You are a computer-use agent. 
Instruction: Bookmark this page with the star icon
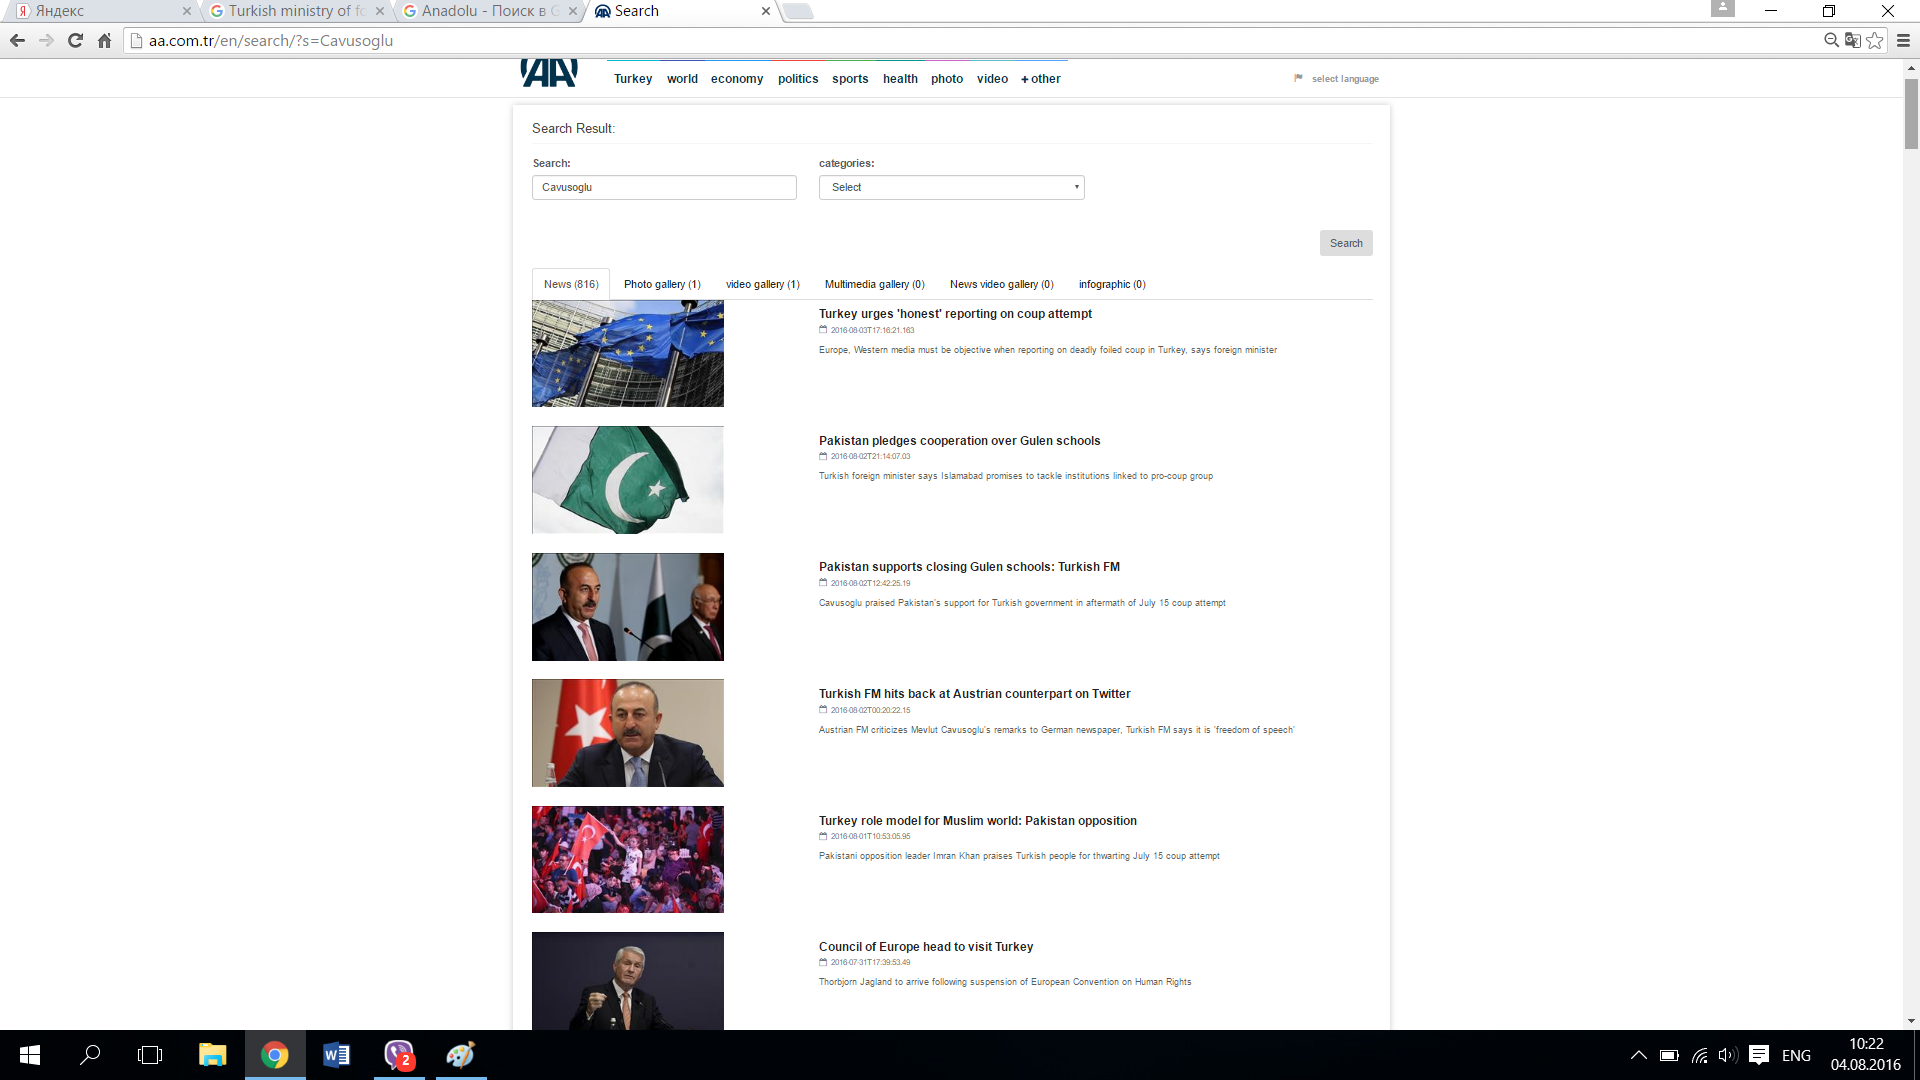coord(1875,40)
